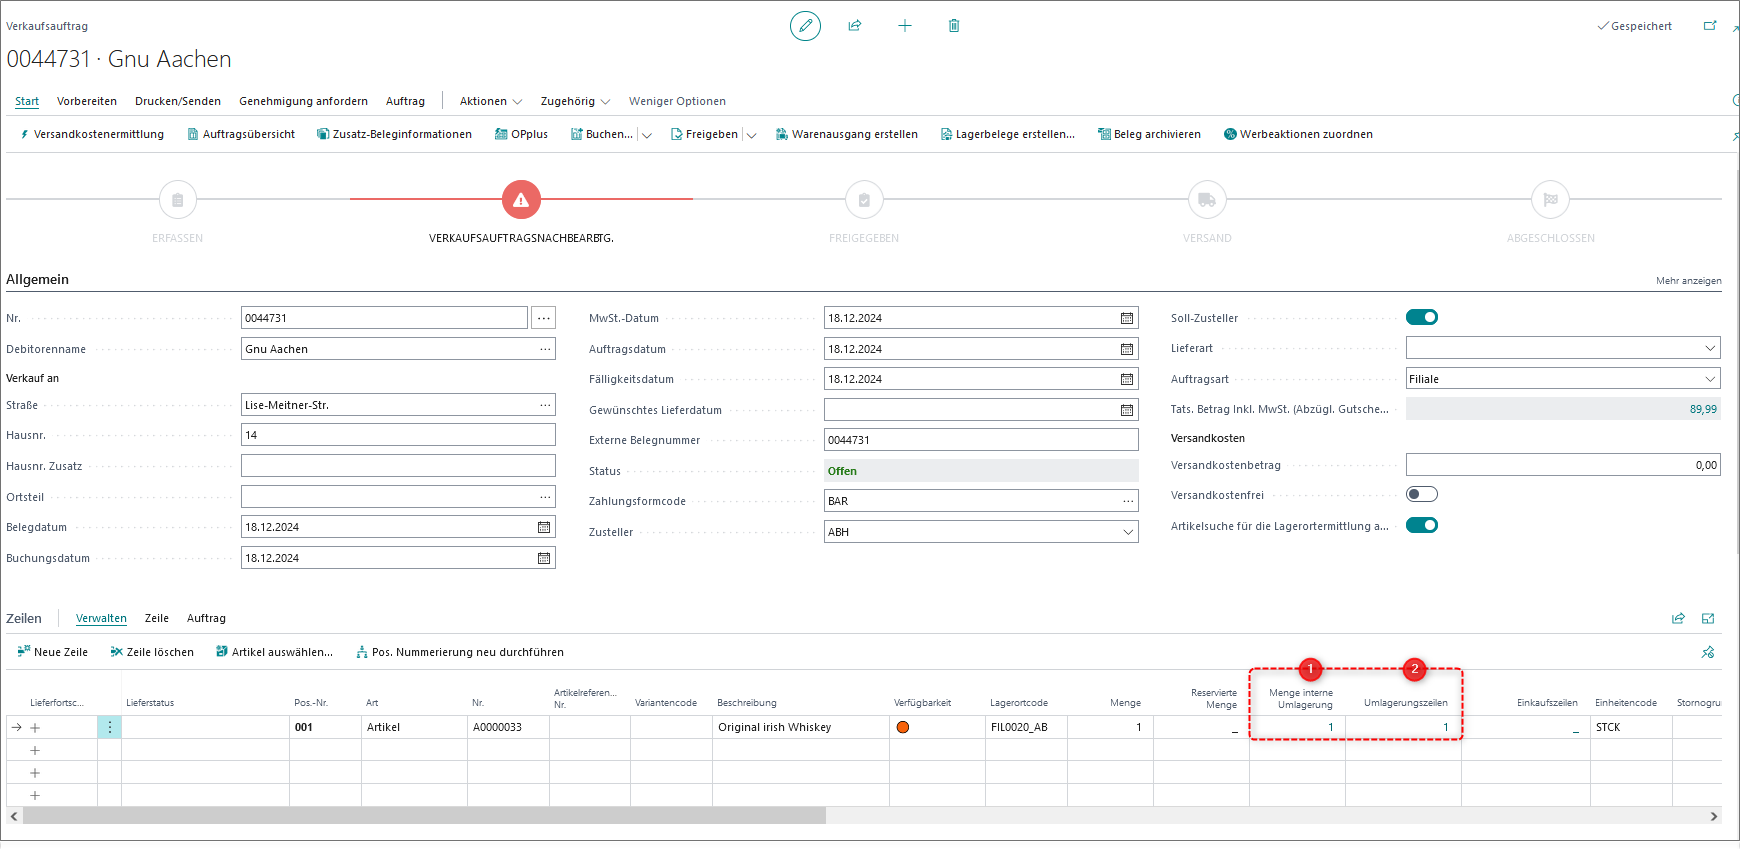Select Verwalten tab in Zeilen
Image resolution: width=1740 pixels, height=849 pixels.
[x=101, y=618]
